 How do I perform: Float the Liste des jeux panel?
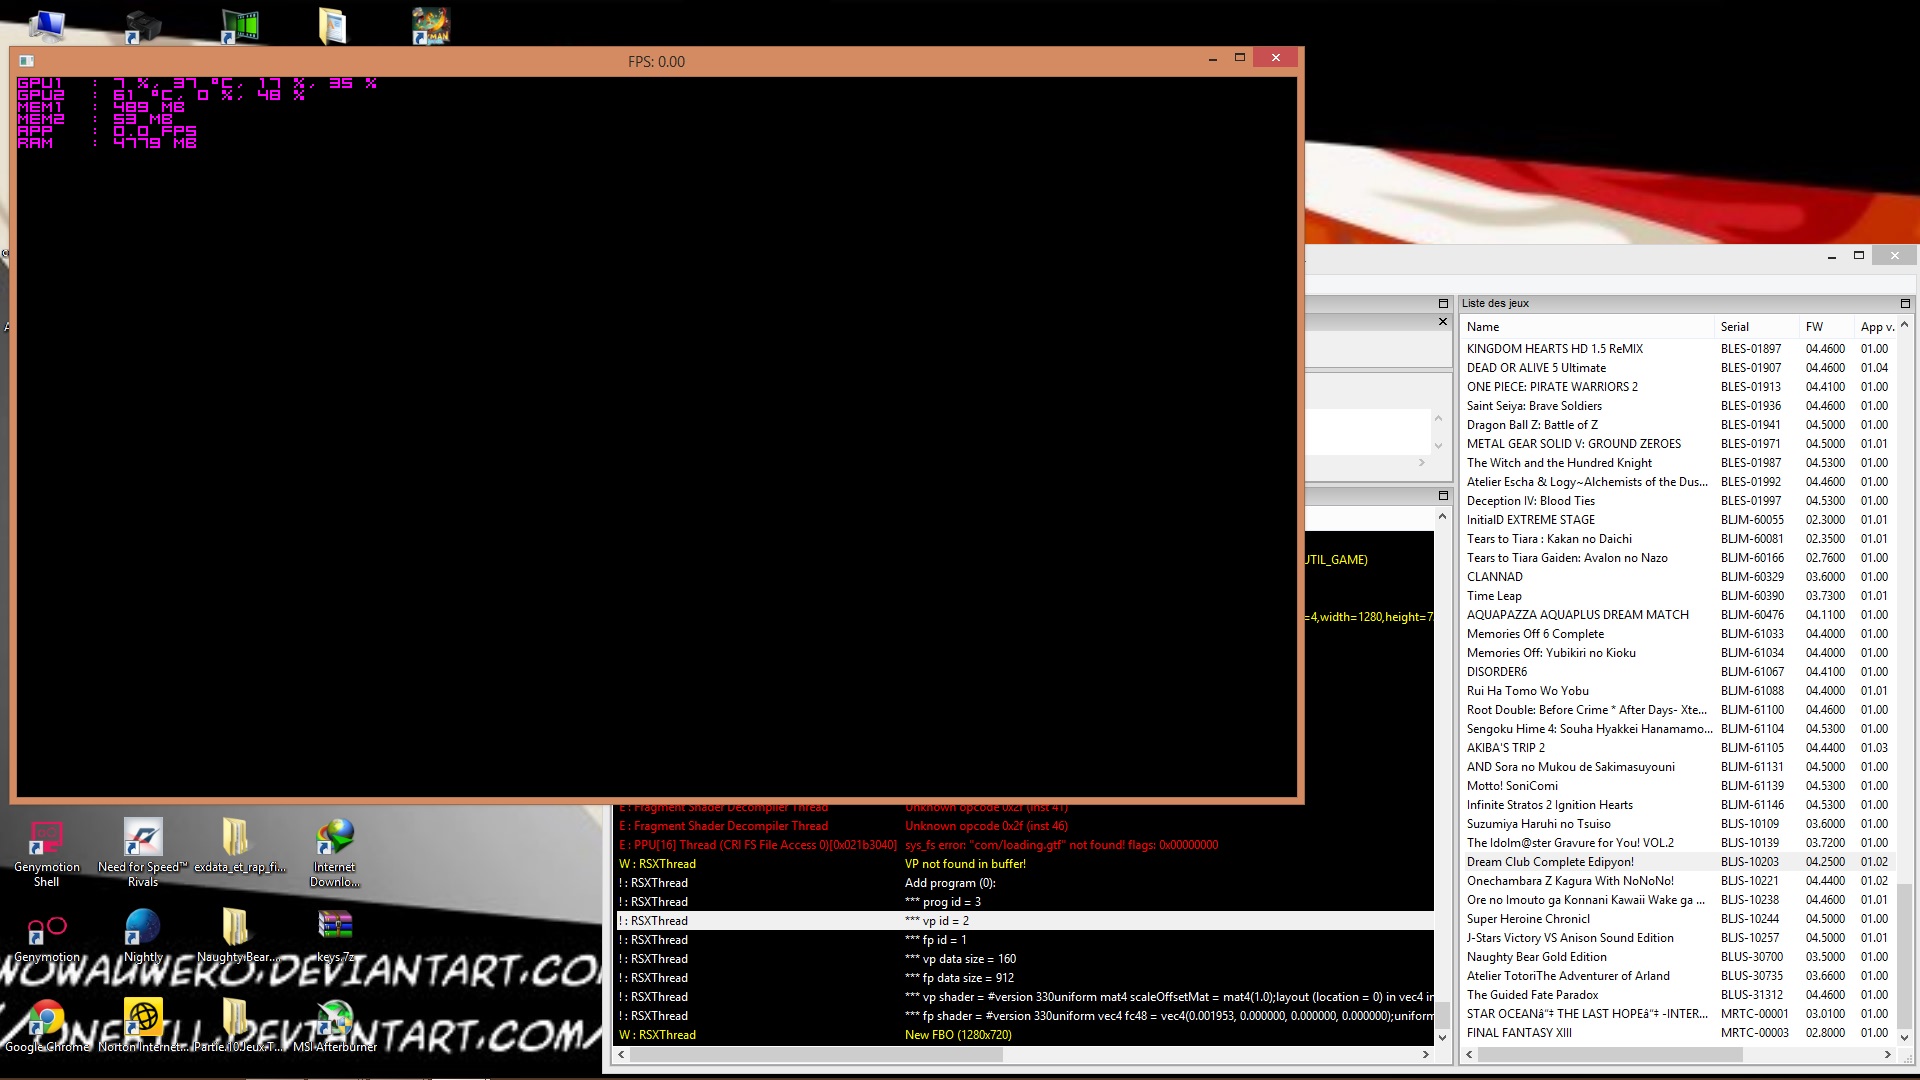pyautogui.click(x=1904, y=303)
